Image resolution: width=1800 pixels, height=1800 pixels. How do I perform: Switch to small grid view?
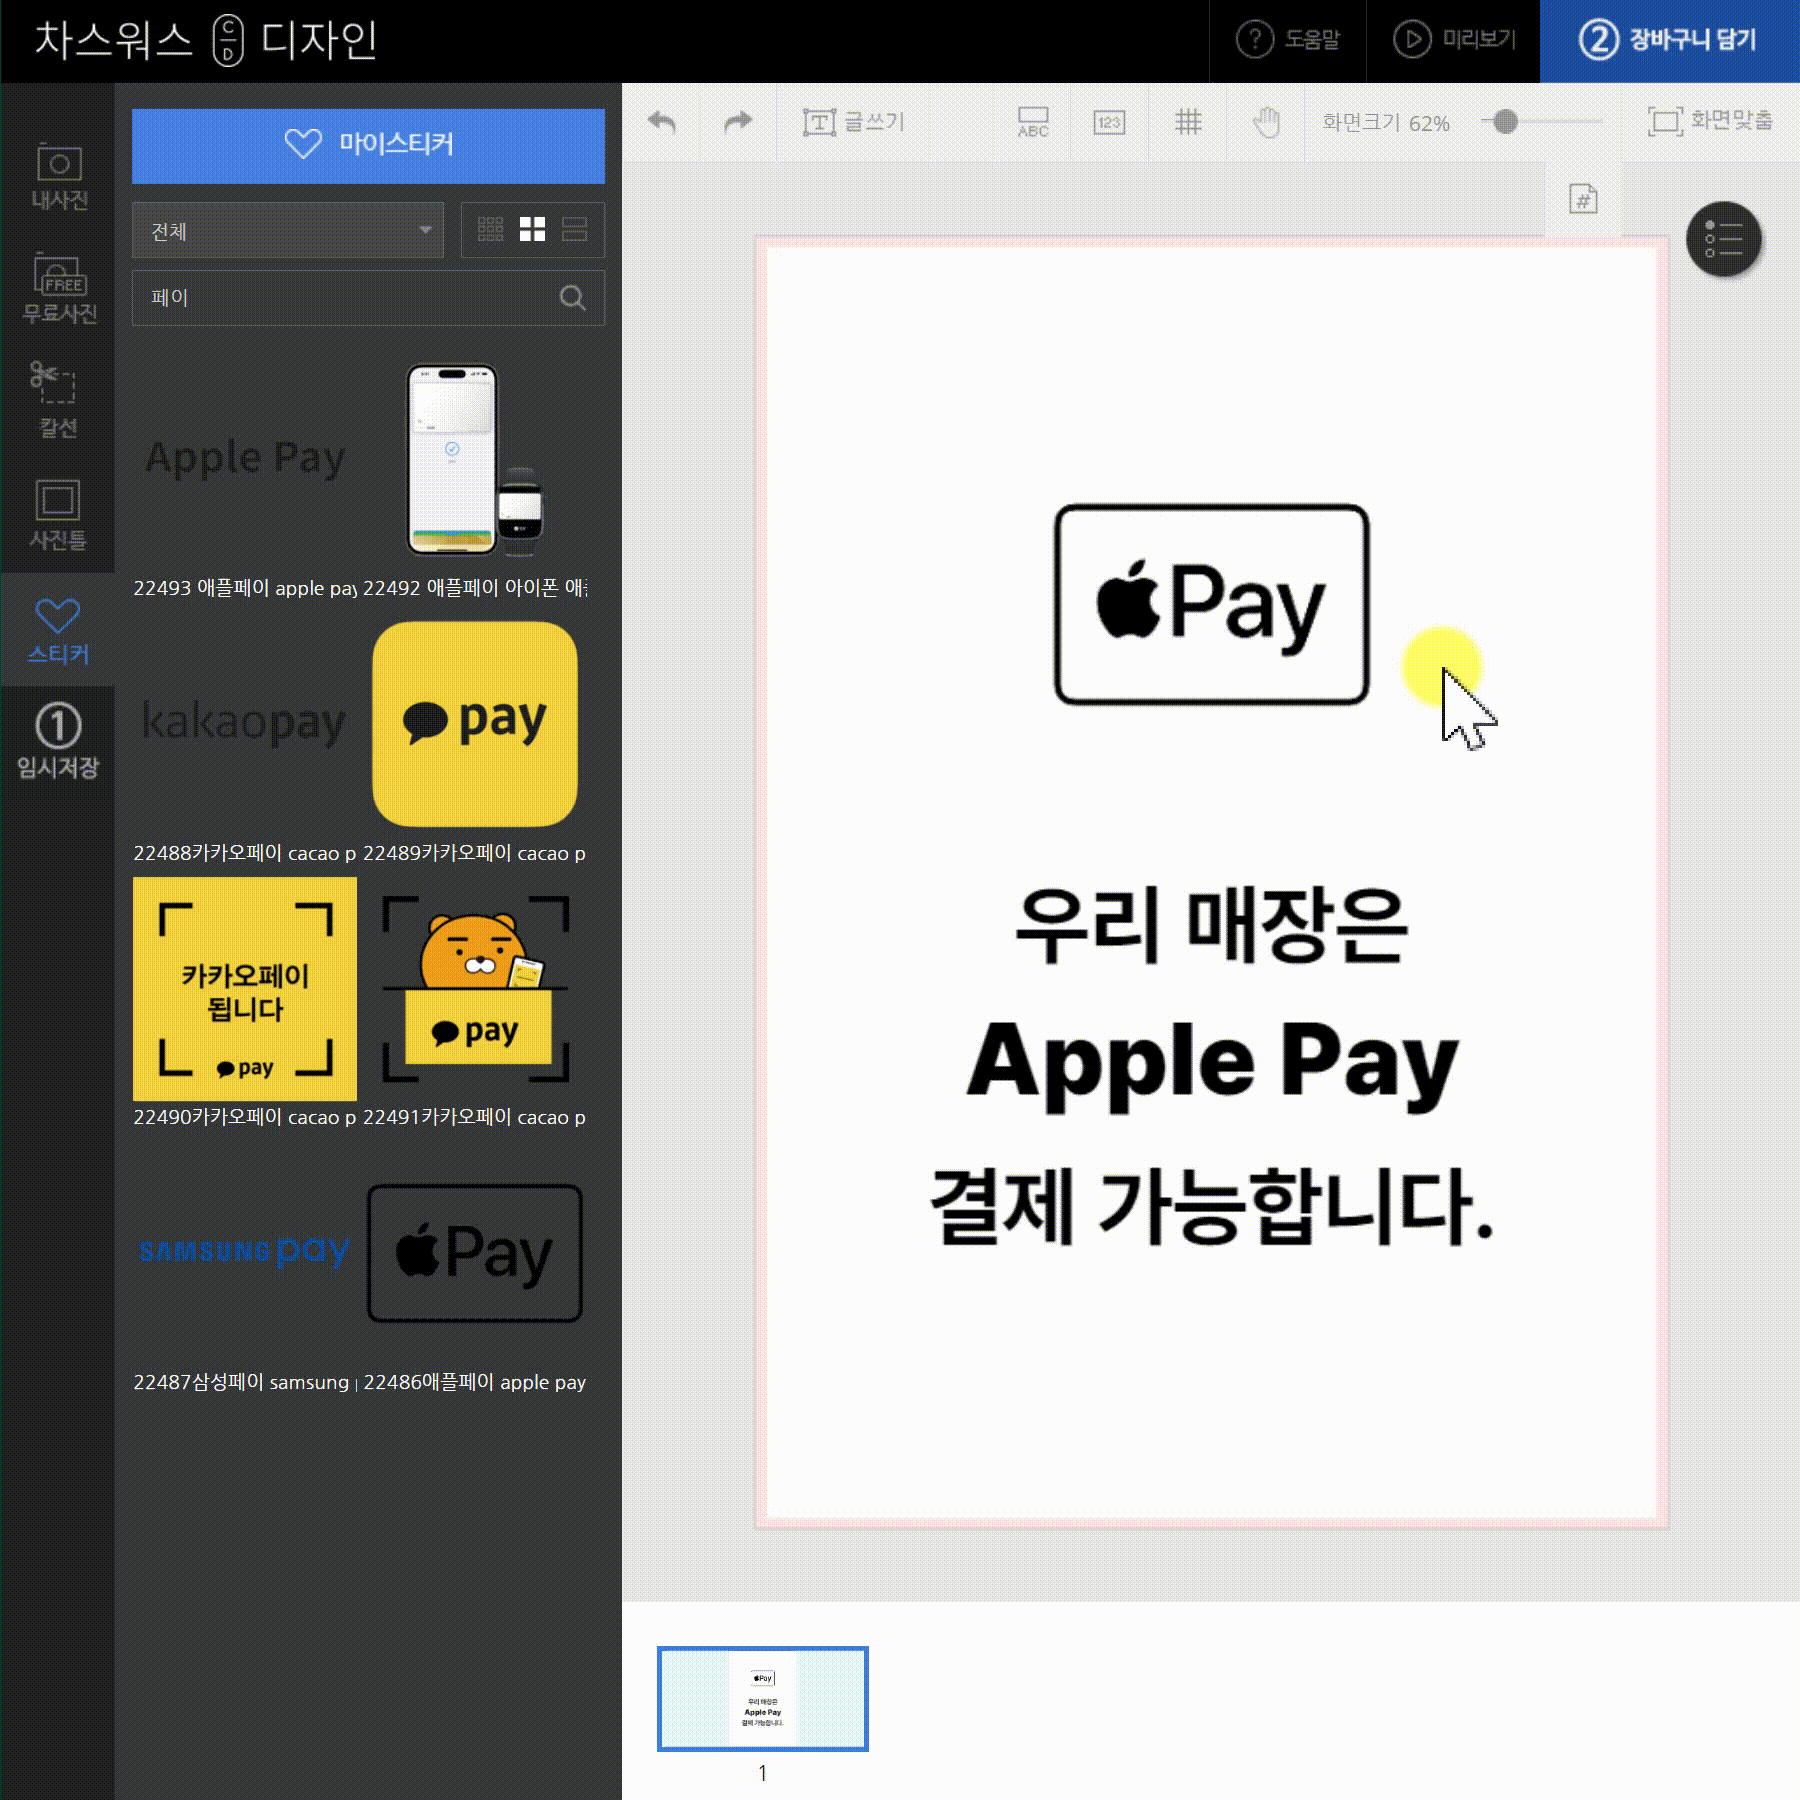pyautogui.click(x=490, y=230)
